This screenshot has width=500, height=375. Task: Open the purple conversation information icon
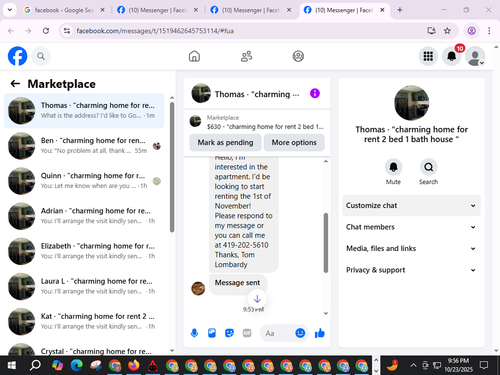315,93
